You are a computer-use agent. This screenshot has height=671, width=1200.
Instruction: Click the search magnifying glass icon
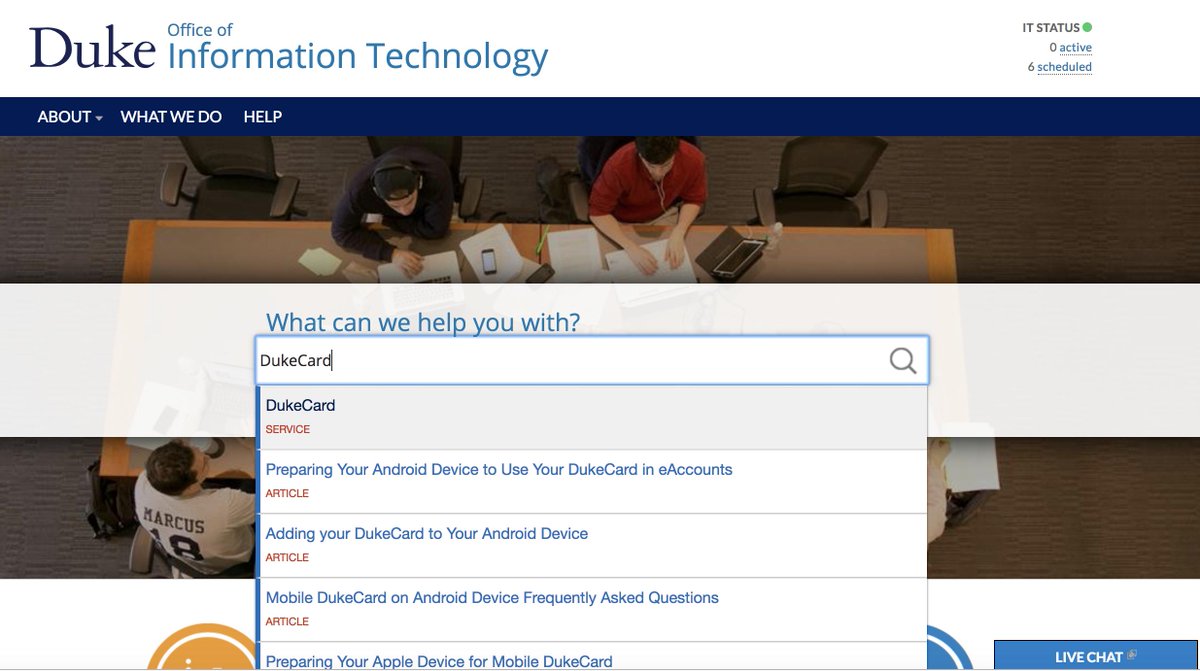(x=903, y=361)
